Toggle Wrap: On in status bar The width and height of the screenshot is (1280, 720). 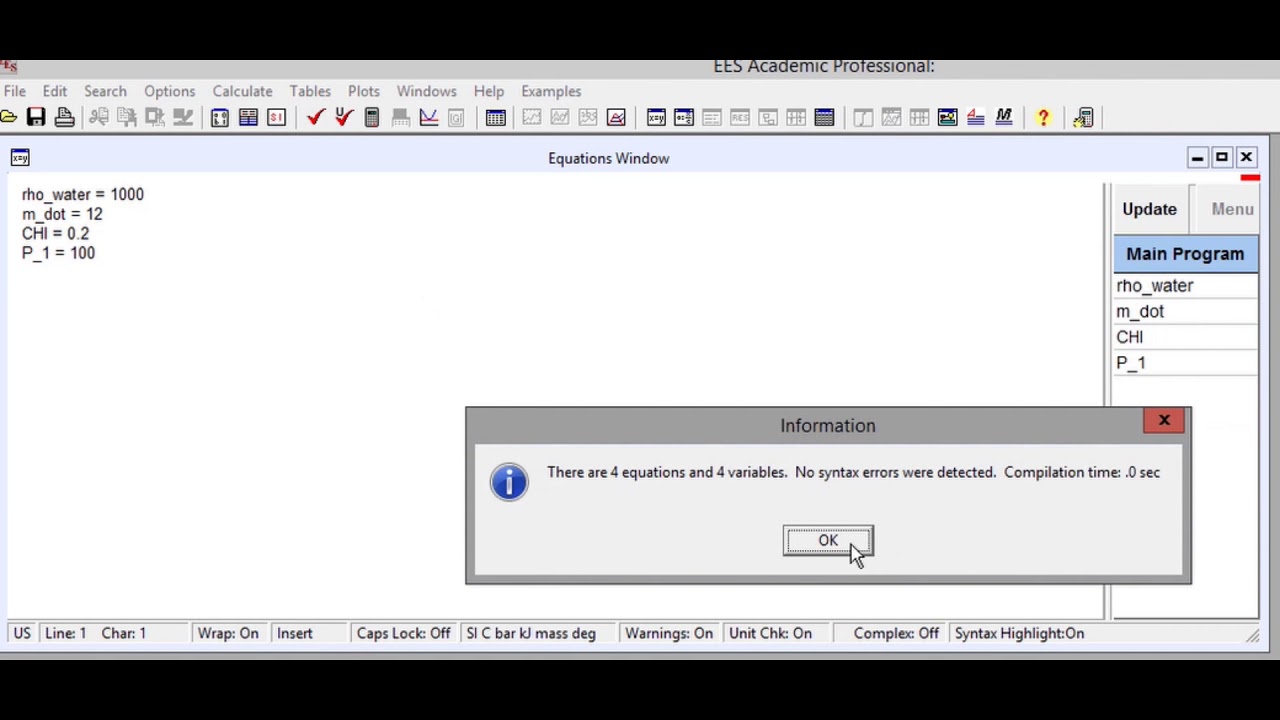[x=228, y=633]
